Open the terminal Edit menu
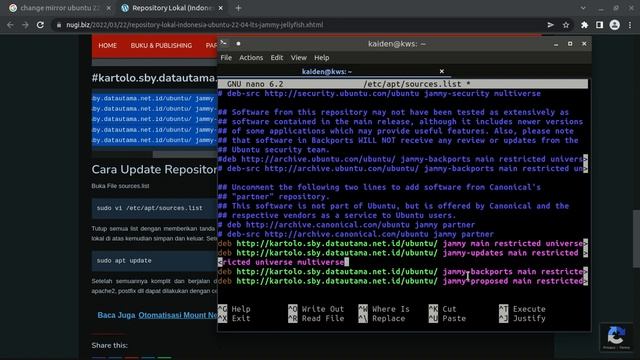This screenshot has width=640, height=360. [x=277, y=58]
